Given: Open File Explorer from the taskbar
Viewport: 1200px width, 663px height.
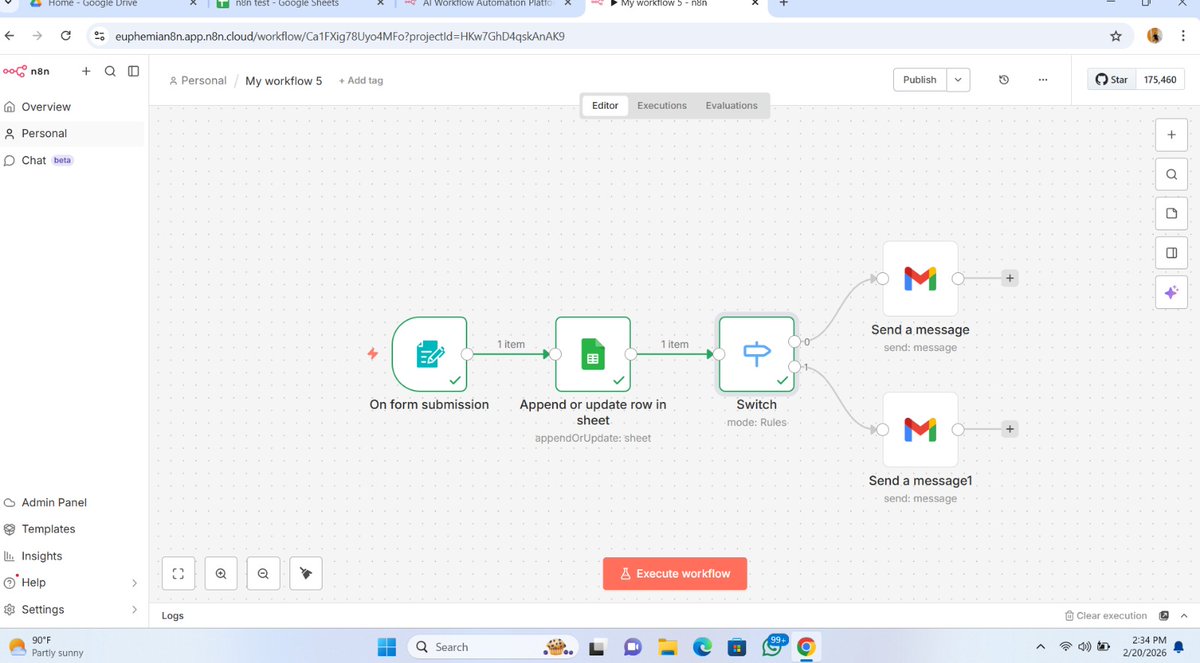Looking at the screenshot, I should [667, 648].
